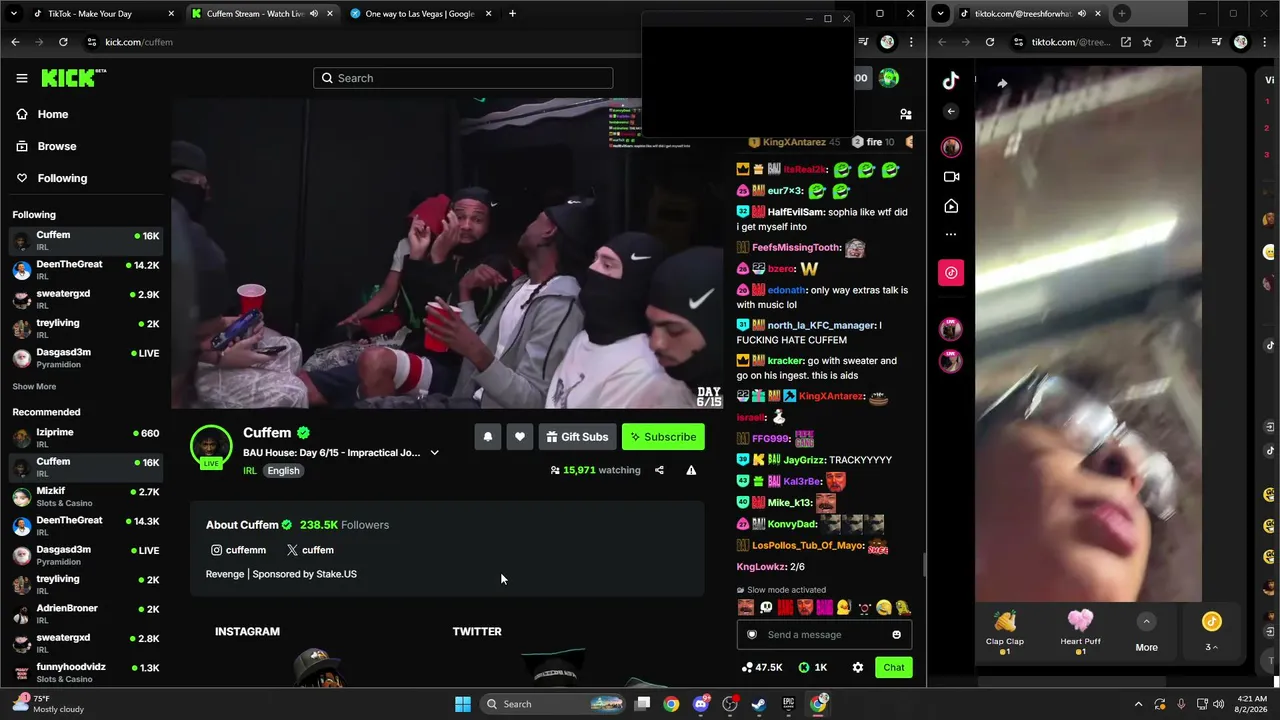The height and width of the screenshot is (720, 1280).
Task: Click the Send a message chat field
Action: click(824, 635)
